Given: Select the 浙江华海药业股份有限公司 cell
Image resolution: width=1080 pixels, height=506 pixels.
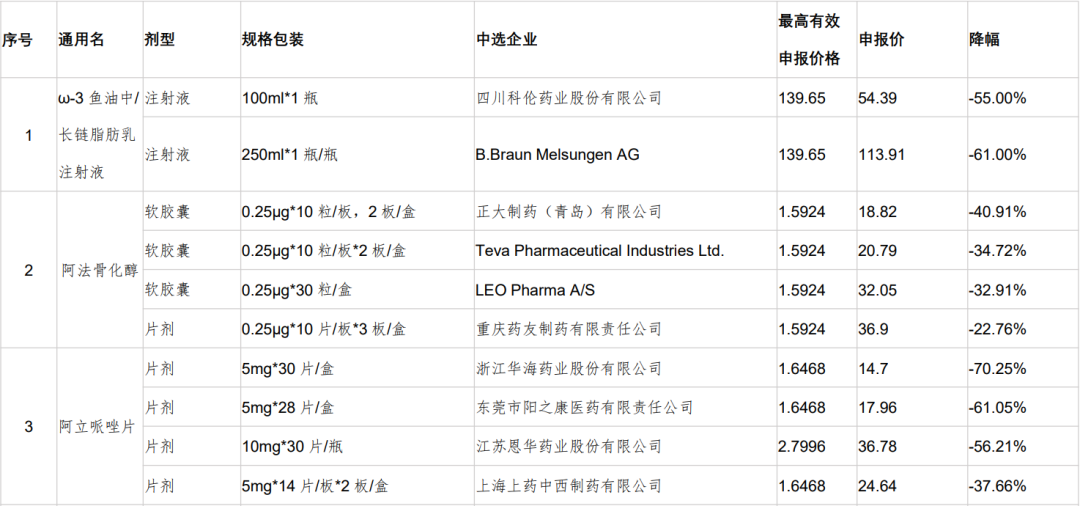Looking at the screenshot, I should (569, 369).
